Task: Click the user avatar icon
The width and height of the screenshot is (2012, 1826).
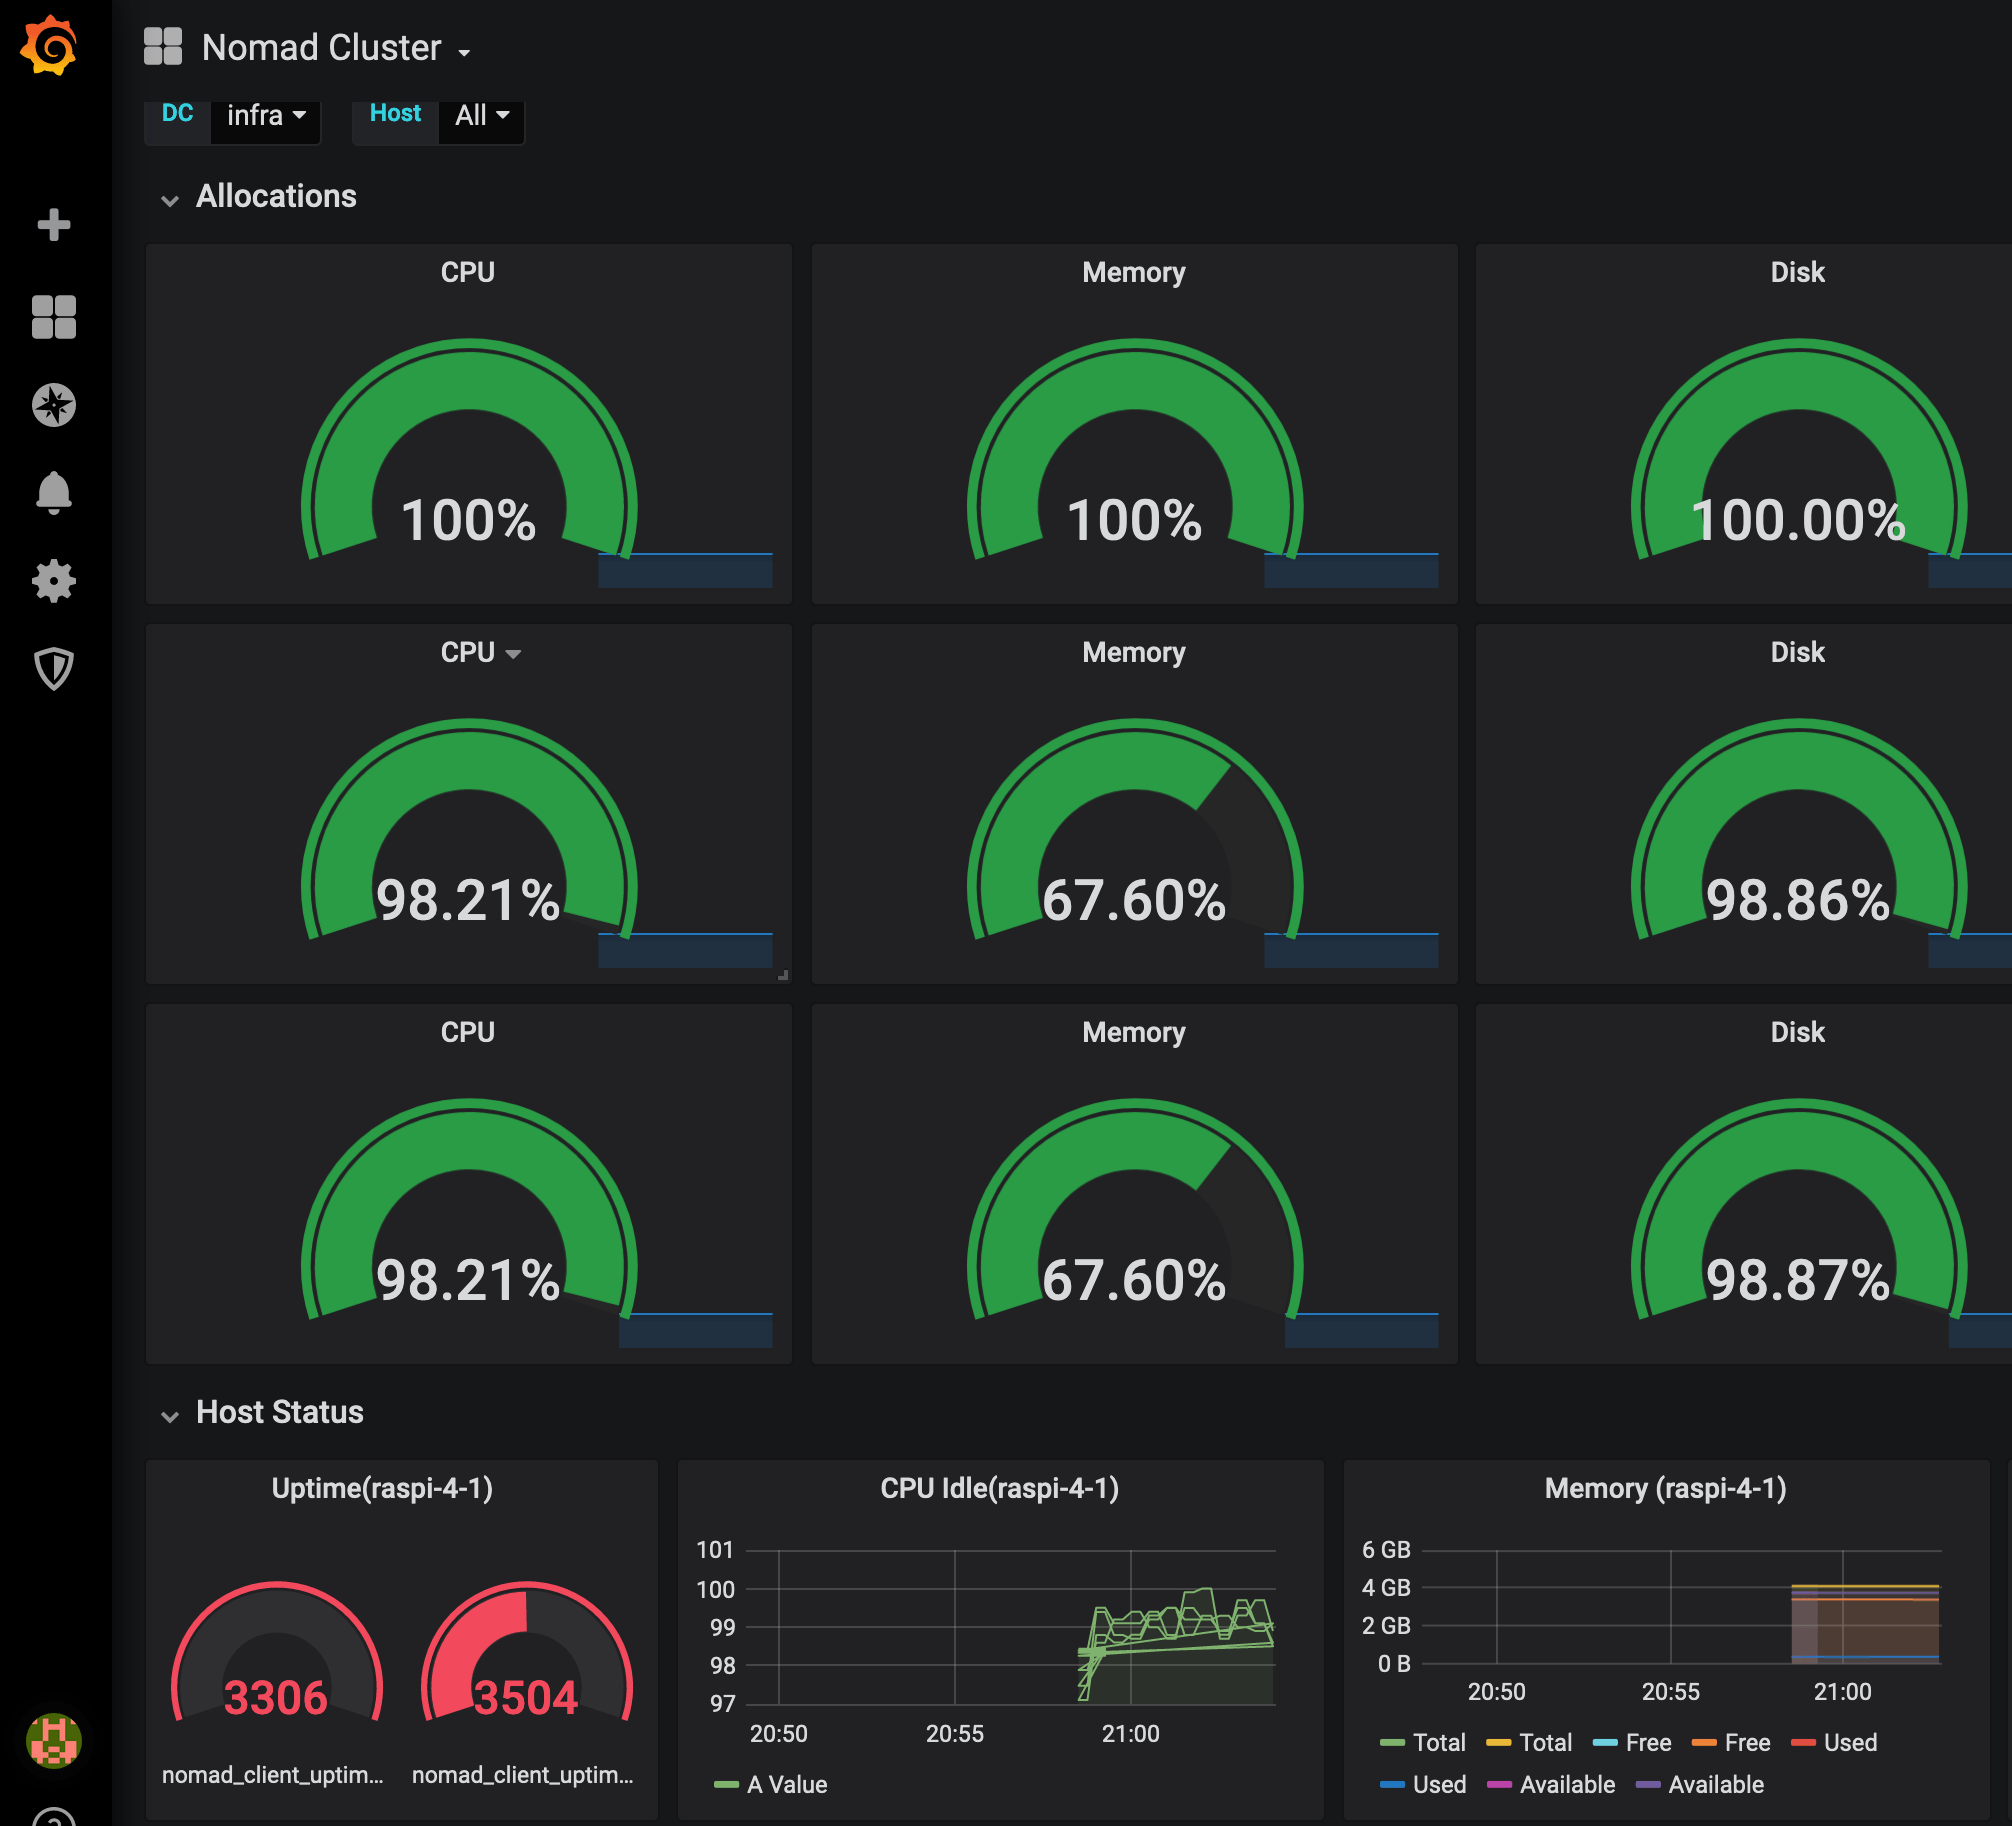Action: point(54,1741)
